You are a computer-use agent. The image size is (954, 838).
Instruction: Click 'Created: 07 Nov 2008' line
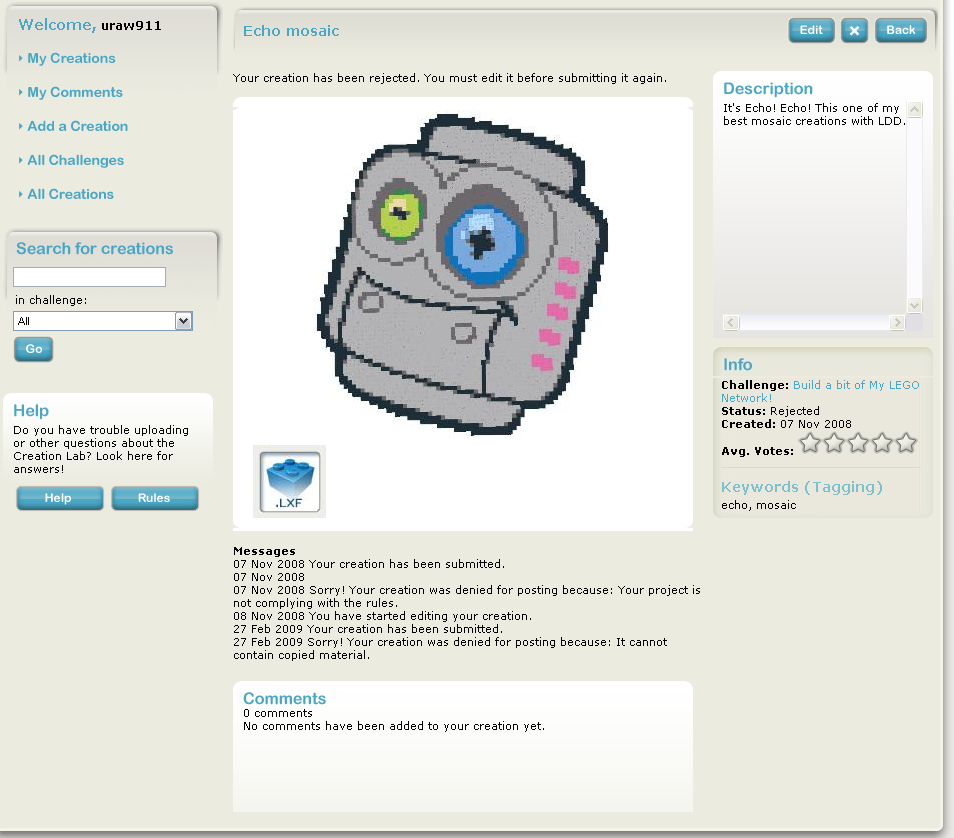(786, 424)
